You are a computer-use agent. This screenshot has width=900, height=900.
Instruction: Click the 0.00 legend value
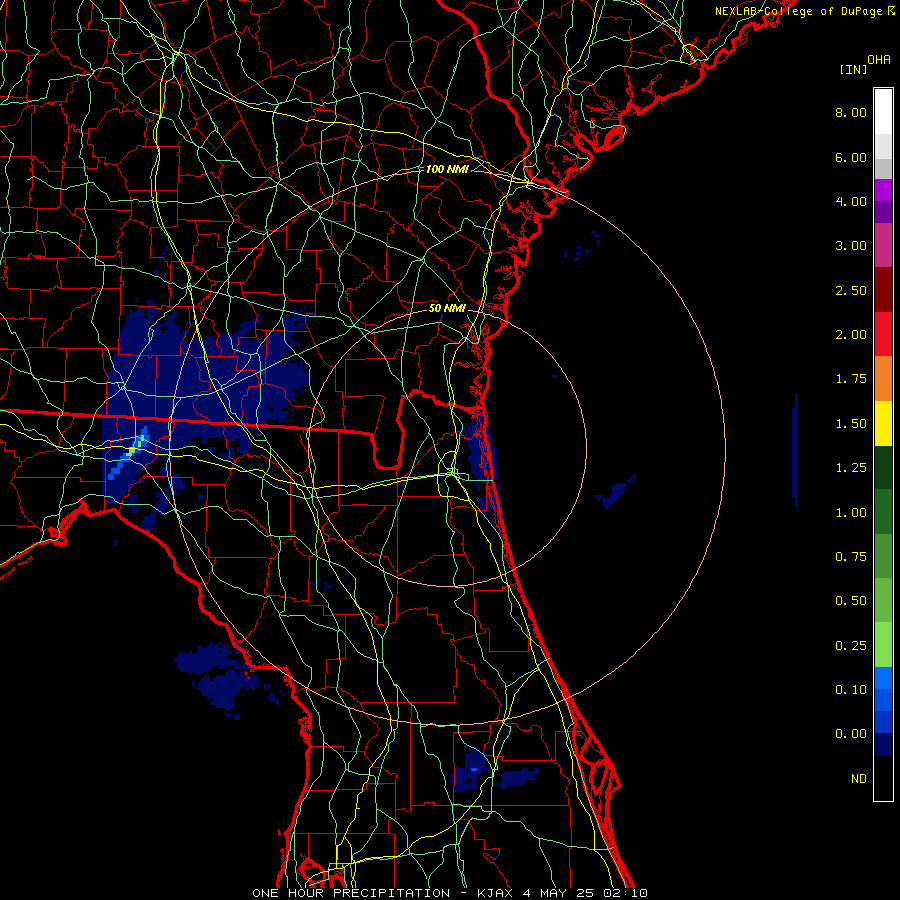851,734
